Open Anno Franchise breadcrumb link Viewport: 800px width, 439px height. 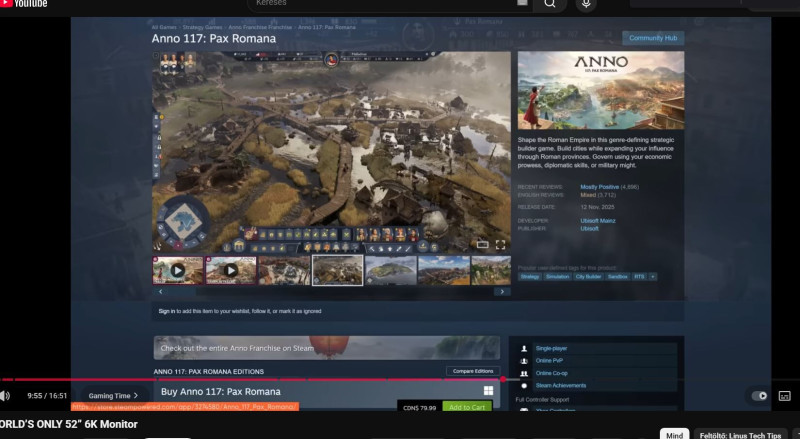pyautogui.click(x=260, y=27)
